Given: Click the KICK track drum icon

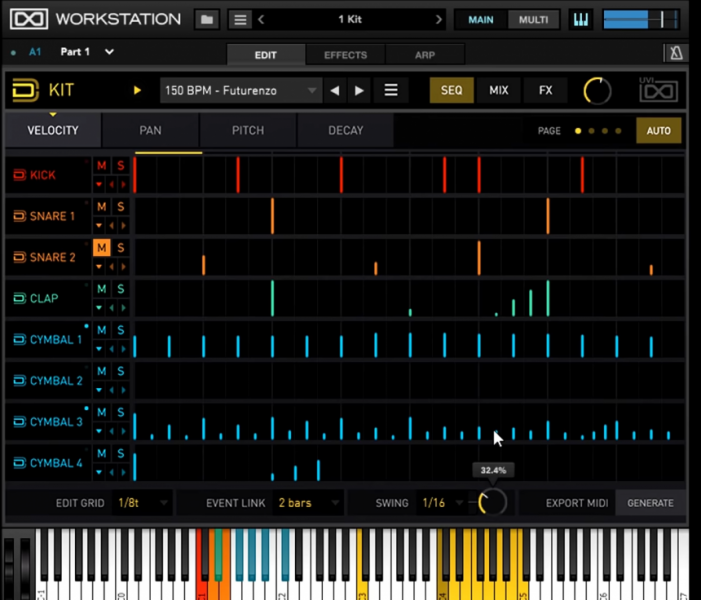Looking at the screenshot, I should tap(19, 175).
